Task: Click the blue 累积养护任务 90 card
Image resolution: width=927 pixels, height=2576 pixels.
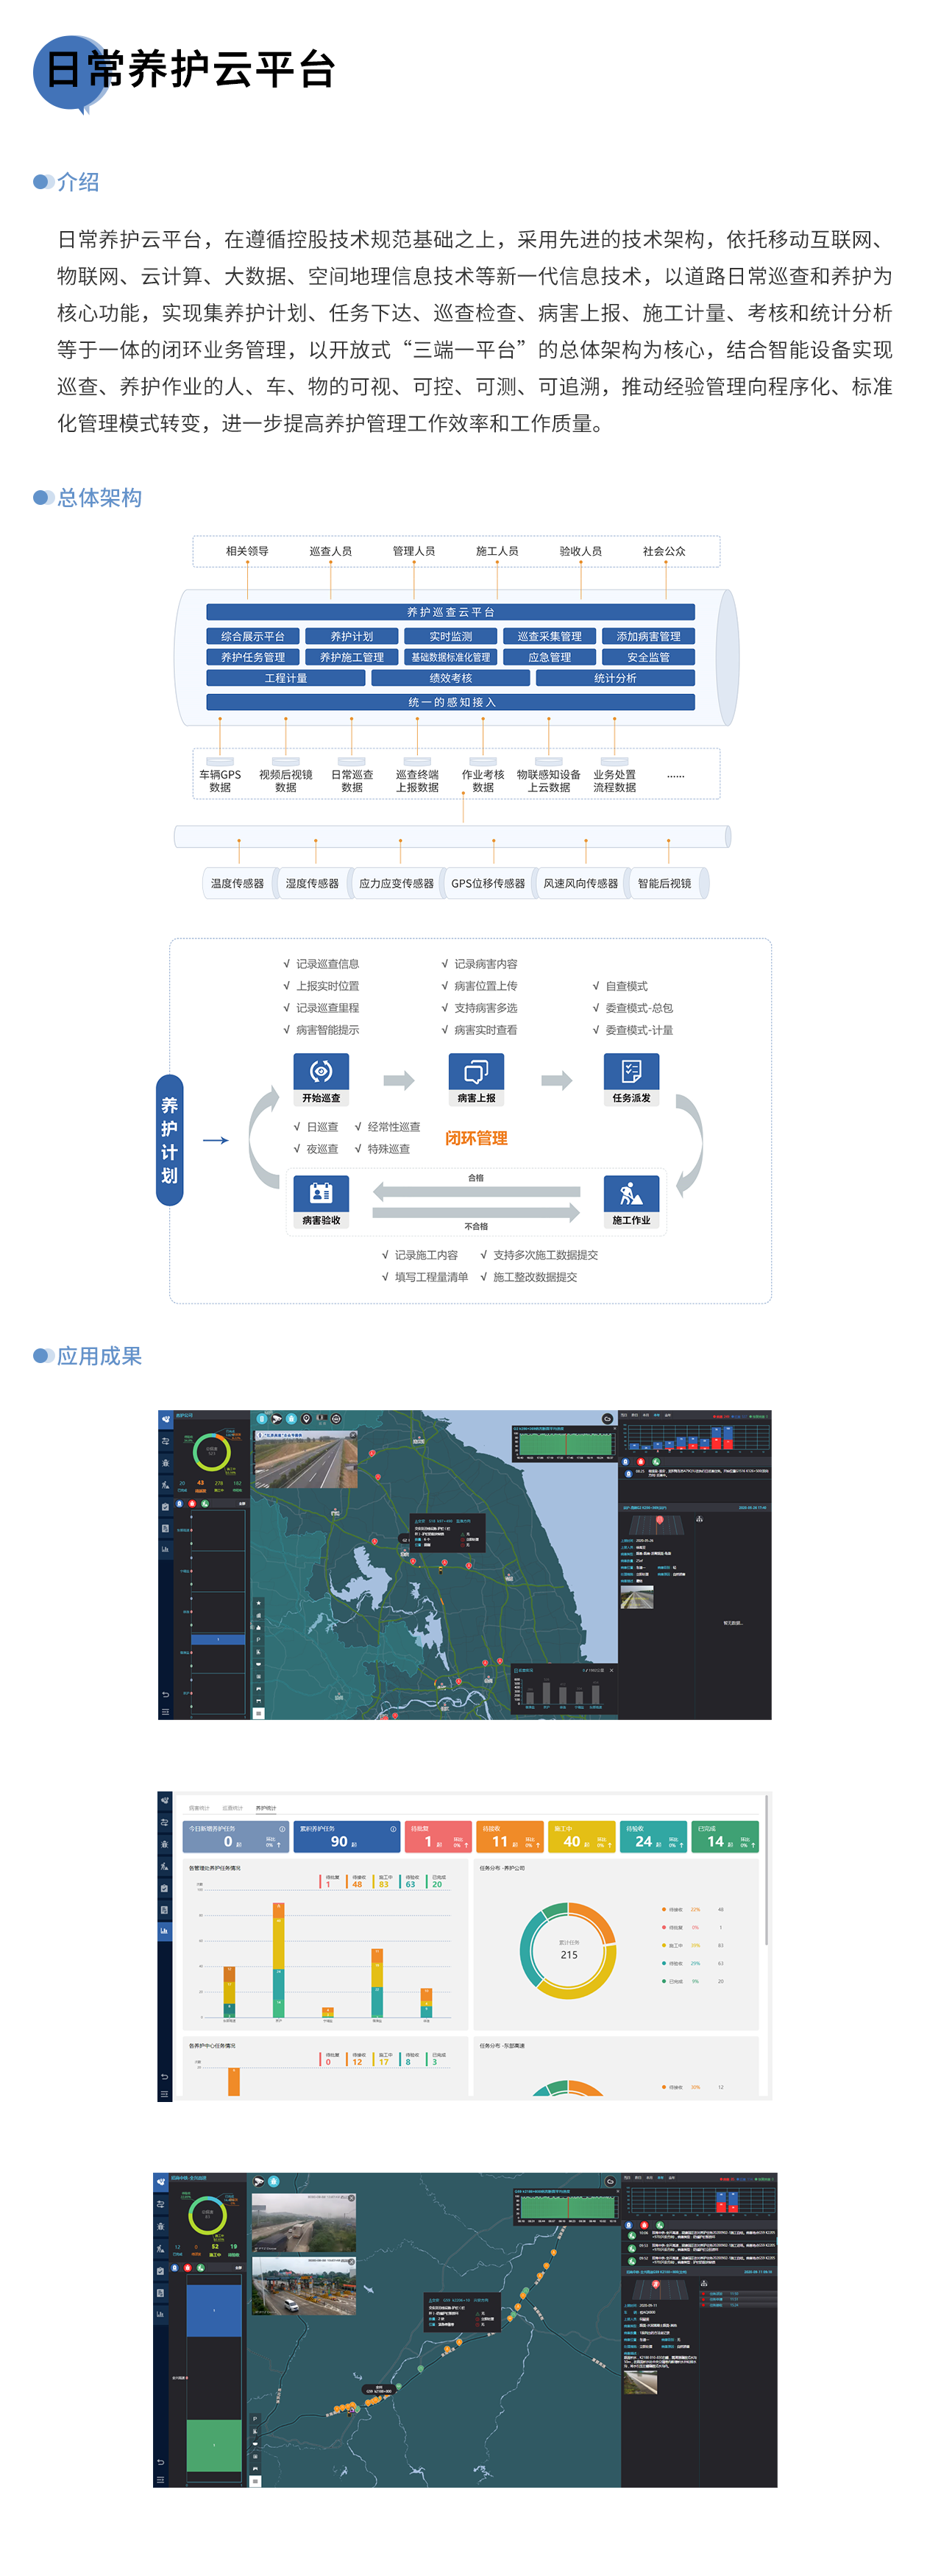Action: pyautogui.click(x=346, y=1837)
